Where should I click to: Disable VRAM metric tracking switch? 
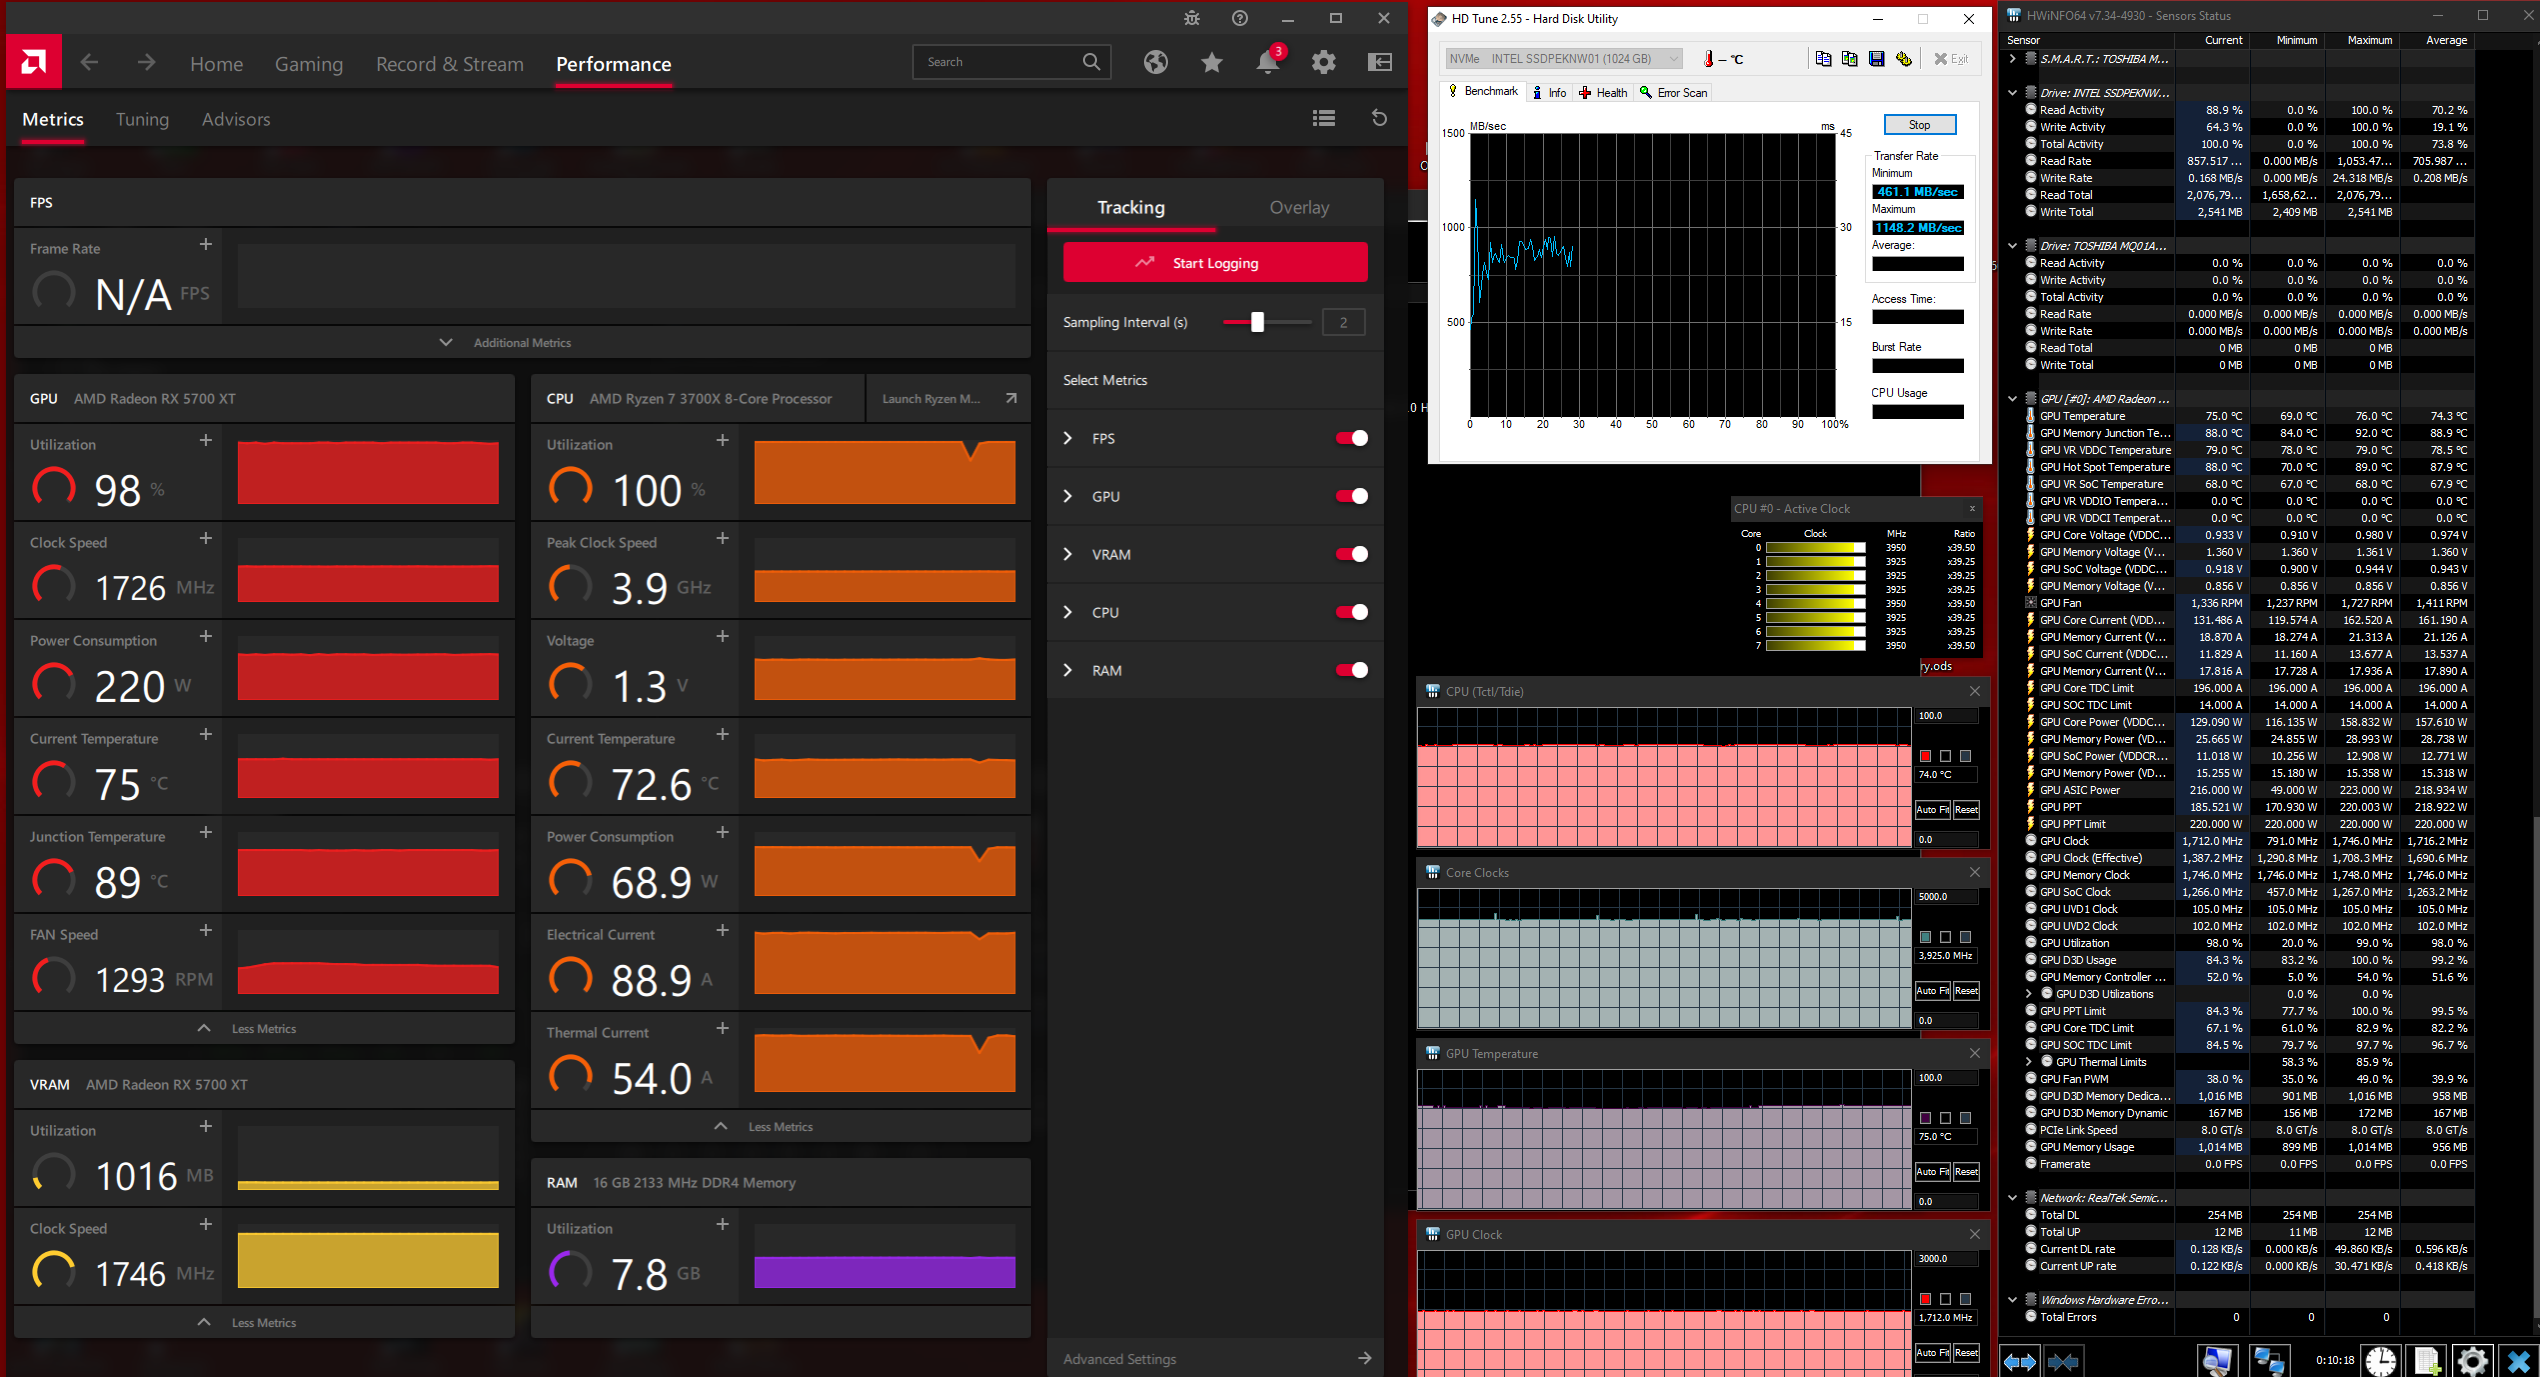click(1352, 554)
